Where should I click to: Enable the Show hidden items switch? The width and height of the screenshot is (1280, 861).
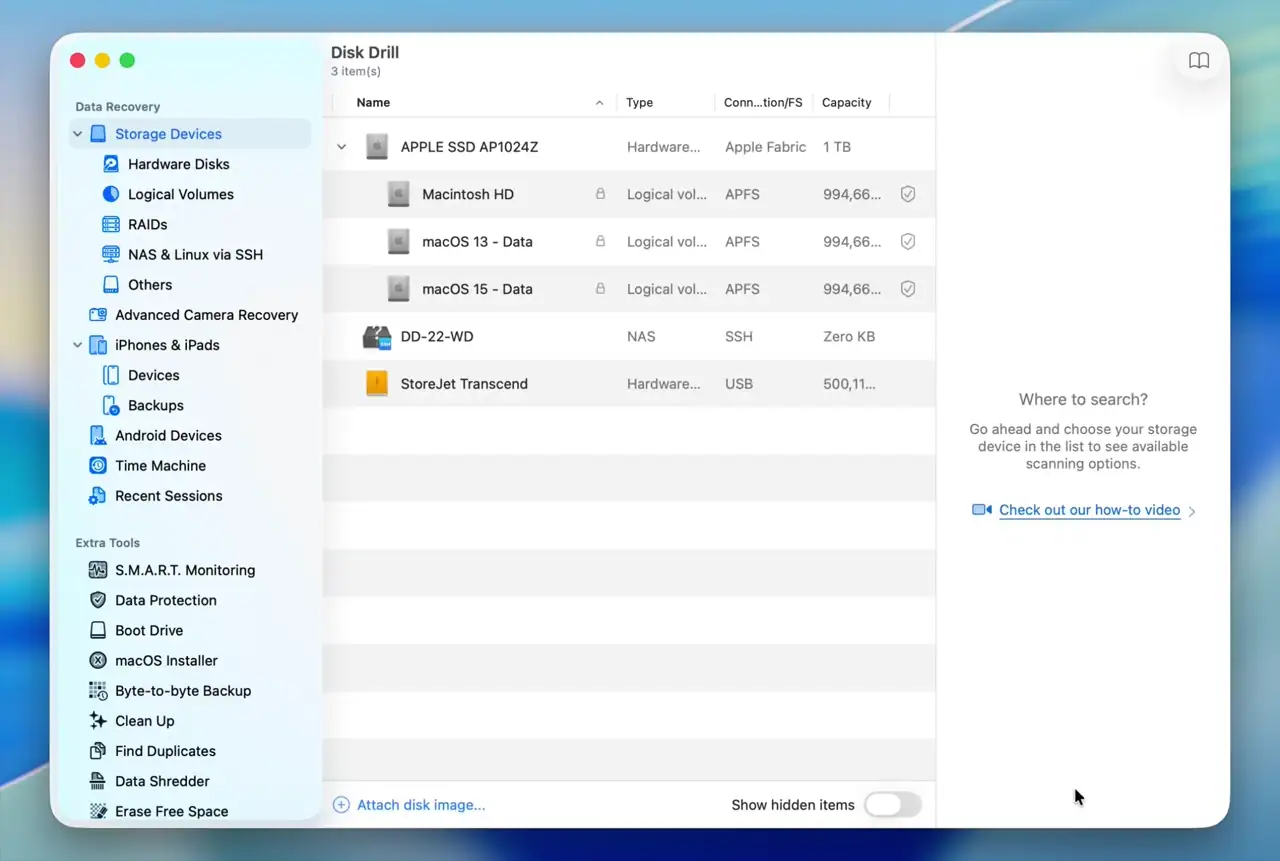(x=892, y=805)
